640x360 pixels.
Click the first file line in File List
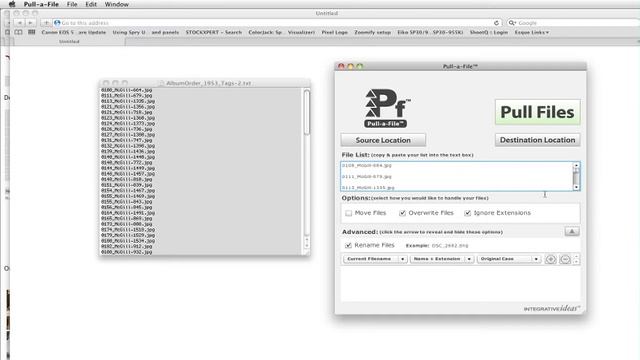click(x=367, y=166)
